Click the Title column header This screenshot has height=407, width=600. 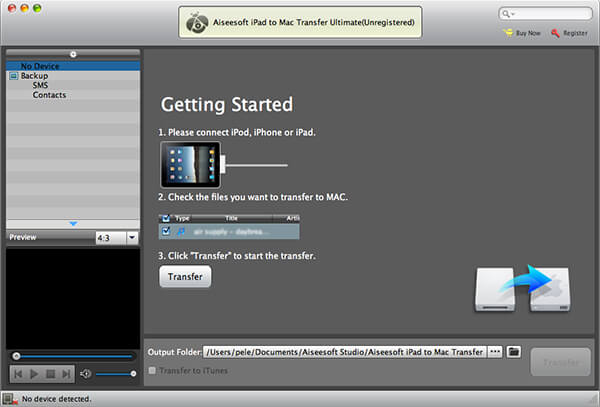pos(232,218)
